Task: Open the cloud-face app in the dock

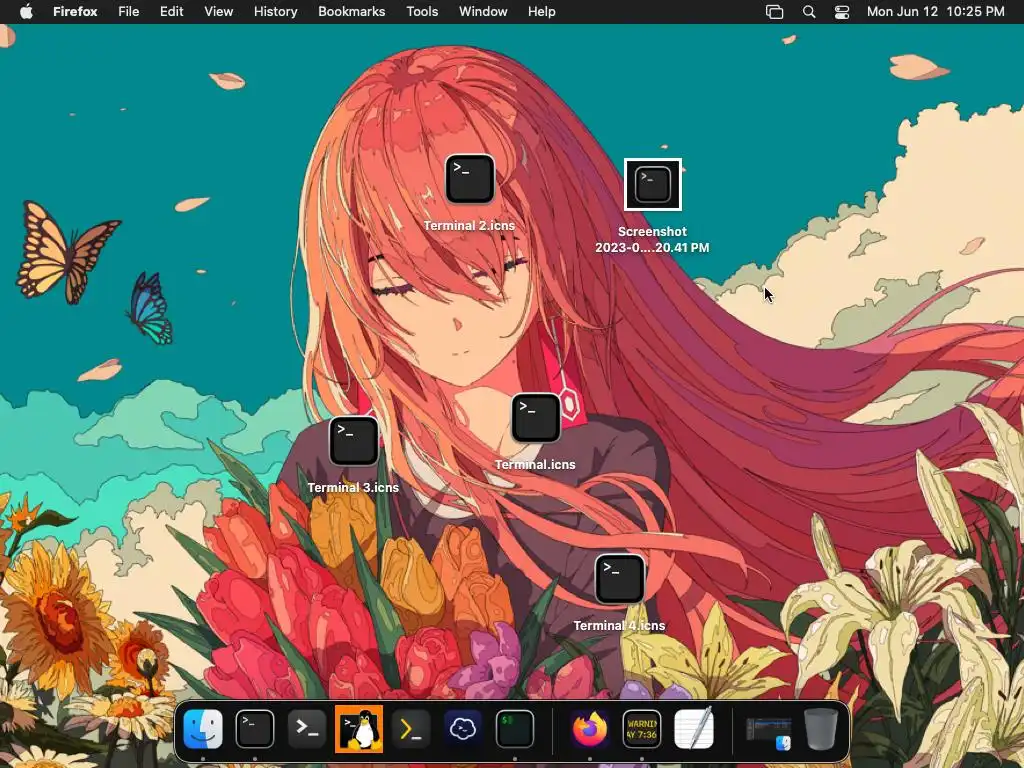Action: click(463, 729)
